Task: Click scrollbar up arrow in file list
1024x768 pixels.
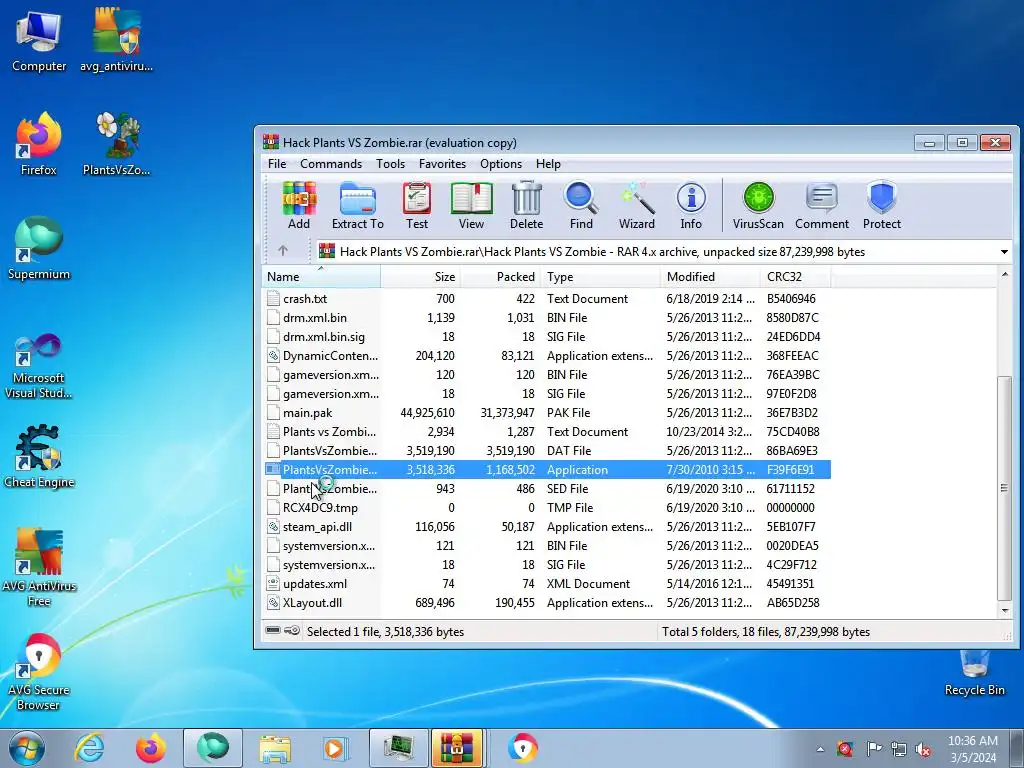Action: point(1004,274)
